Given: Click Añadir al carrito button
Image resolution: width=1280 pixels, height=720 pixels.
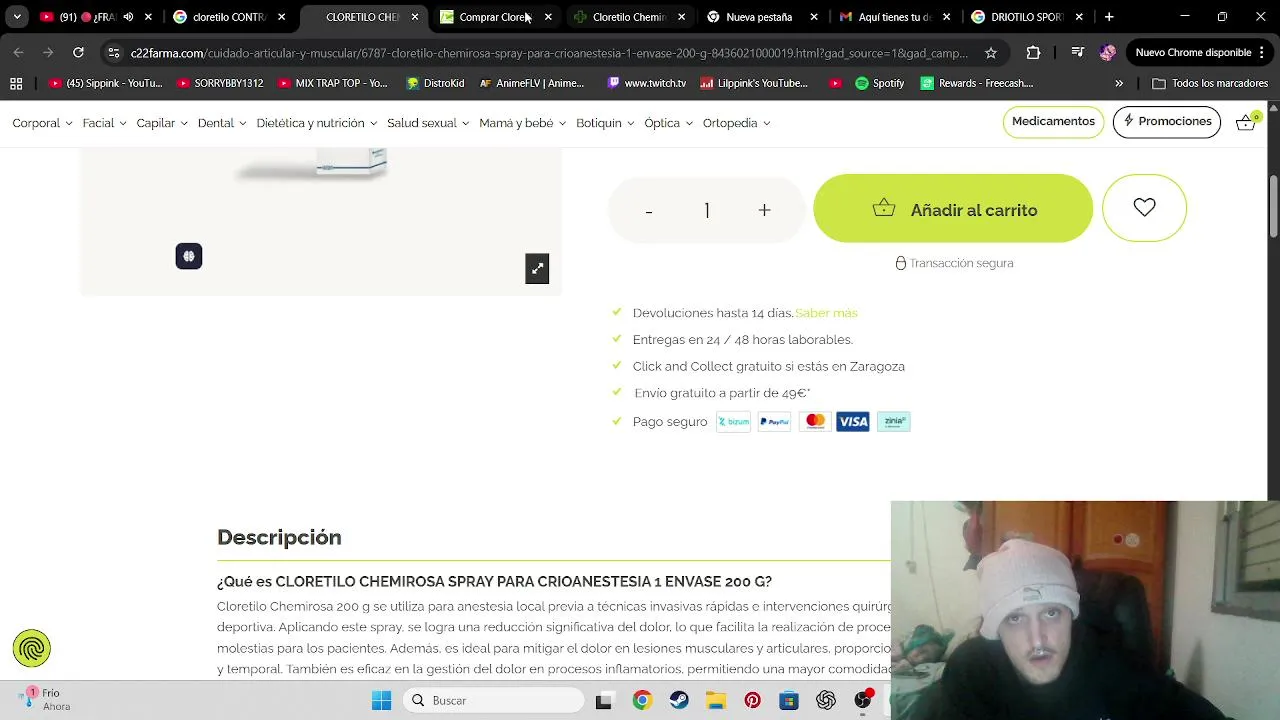Looking at the screenshot, I should point(953,208).
